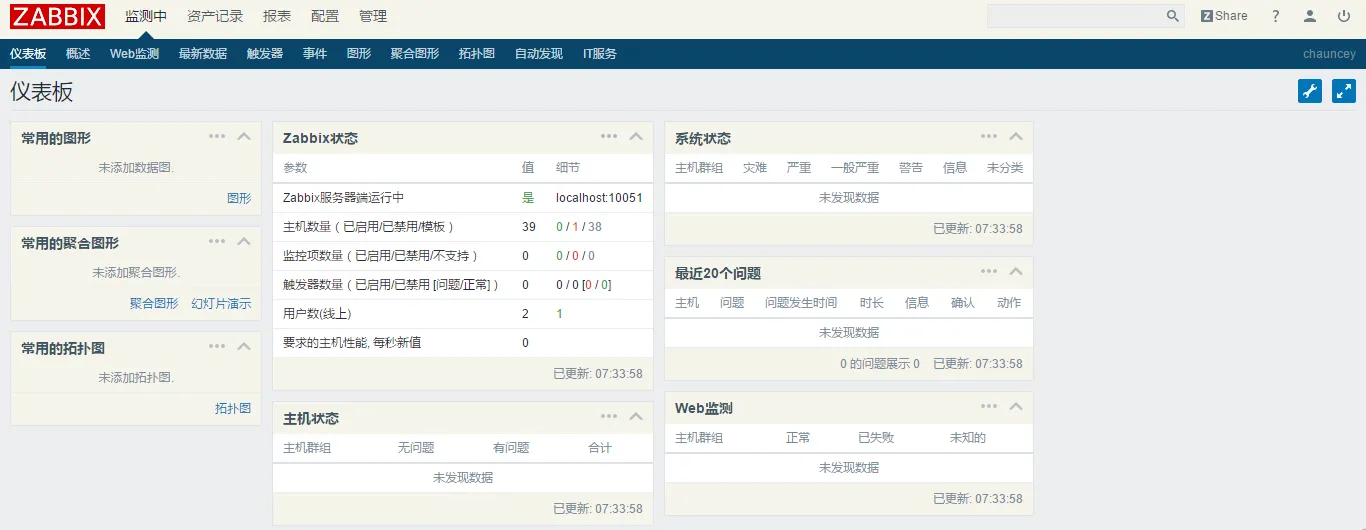Open help via the question mark icon
The image size is (1366, 530).
coord(1275,16)
